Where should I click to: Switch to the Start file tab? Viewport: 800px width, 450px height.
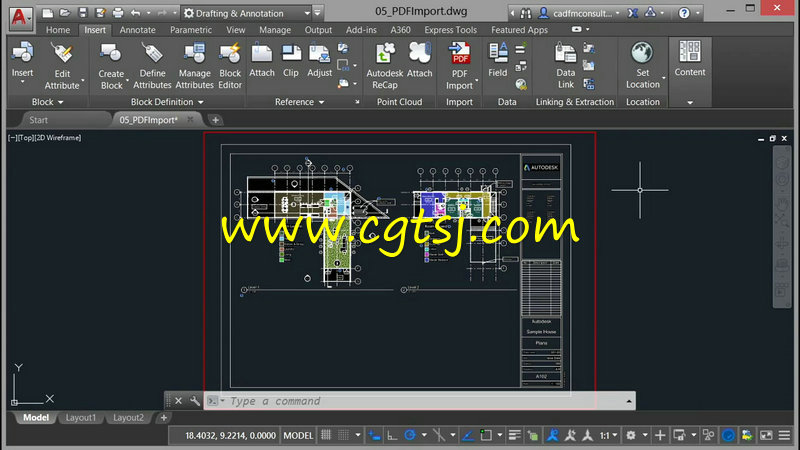click(38, 120)
